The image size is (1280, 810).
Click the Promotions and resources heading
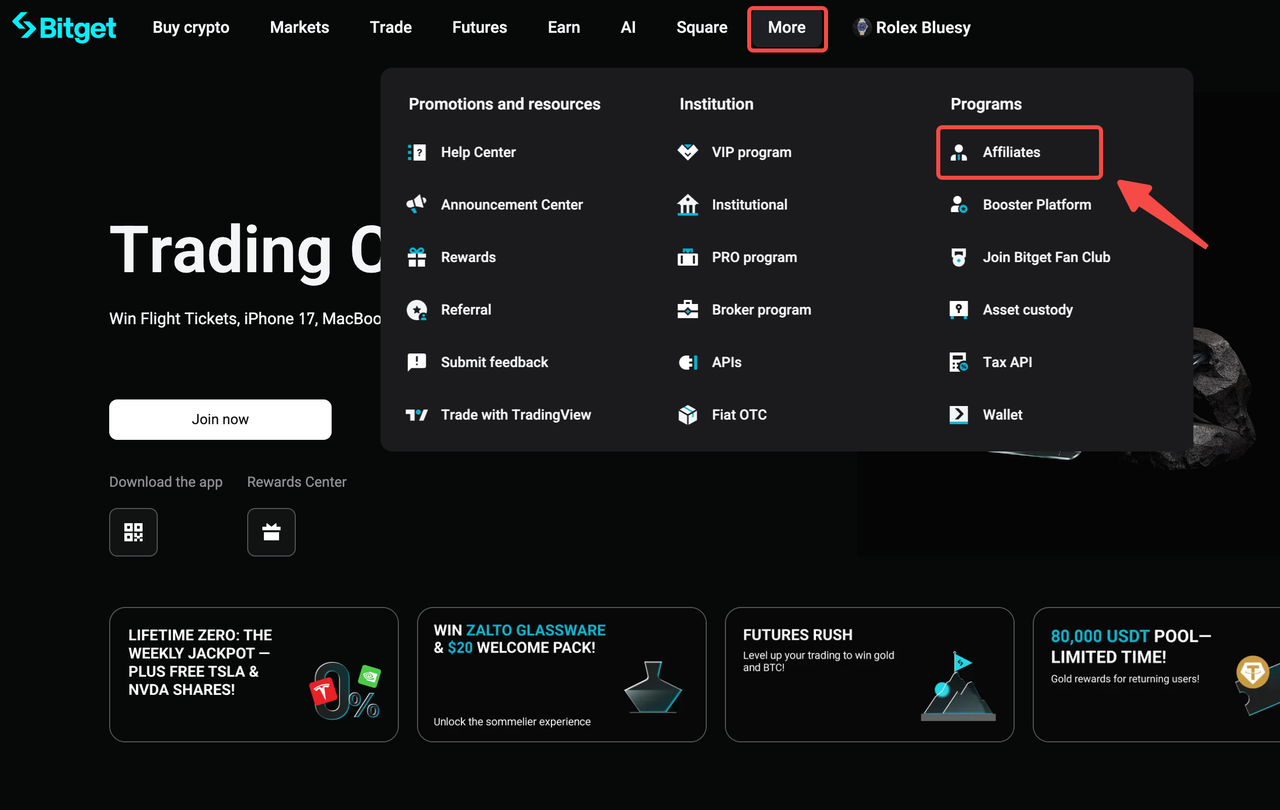point(504,104)
